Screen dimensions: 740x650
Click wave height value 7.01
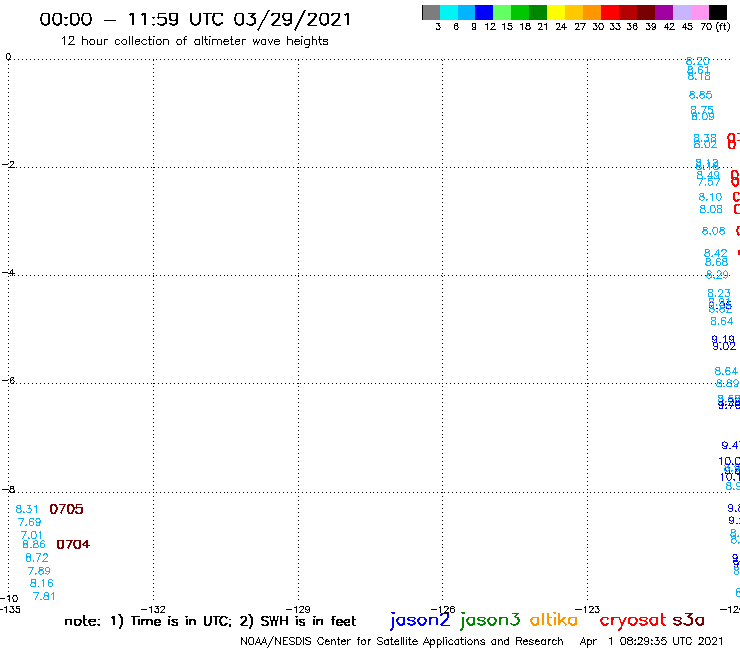[32, 535]
